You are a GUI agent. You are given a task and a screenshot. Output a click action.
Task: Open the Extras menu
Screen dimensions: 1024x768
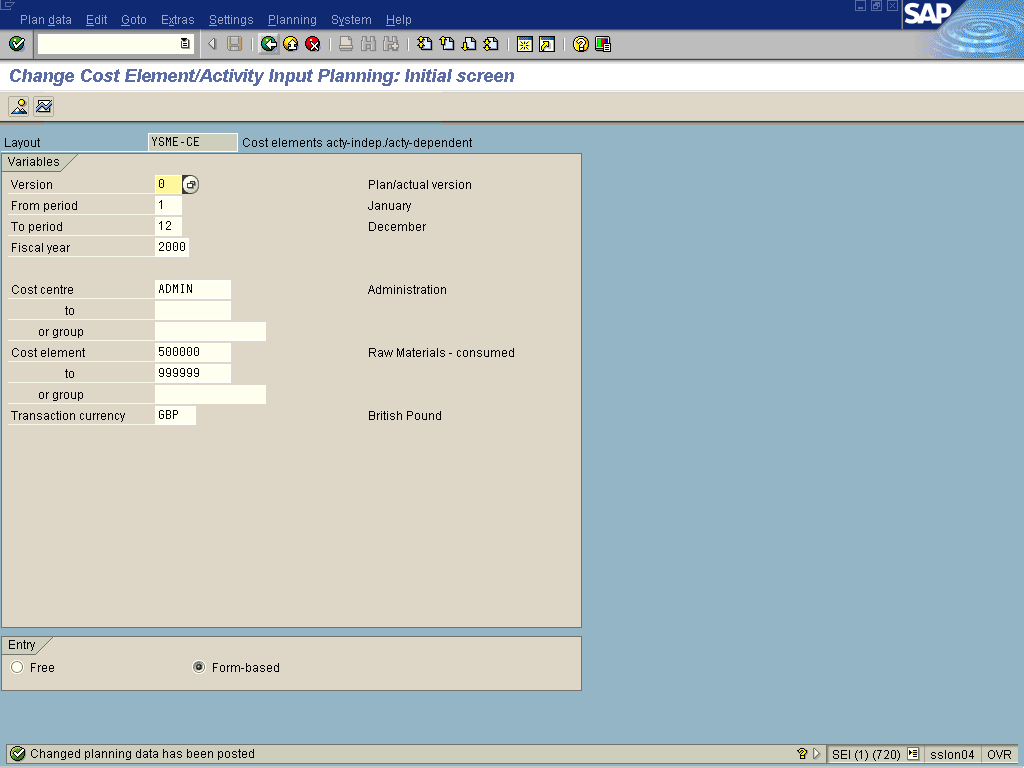click(x=177, y=20)
